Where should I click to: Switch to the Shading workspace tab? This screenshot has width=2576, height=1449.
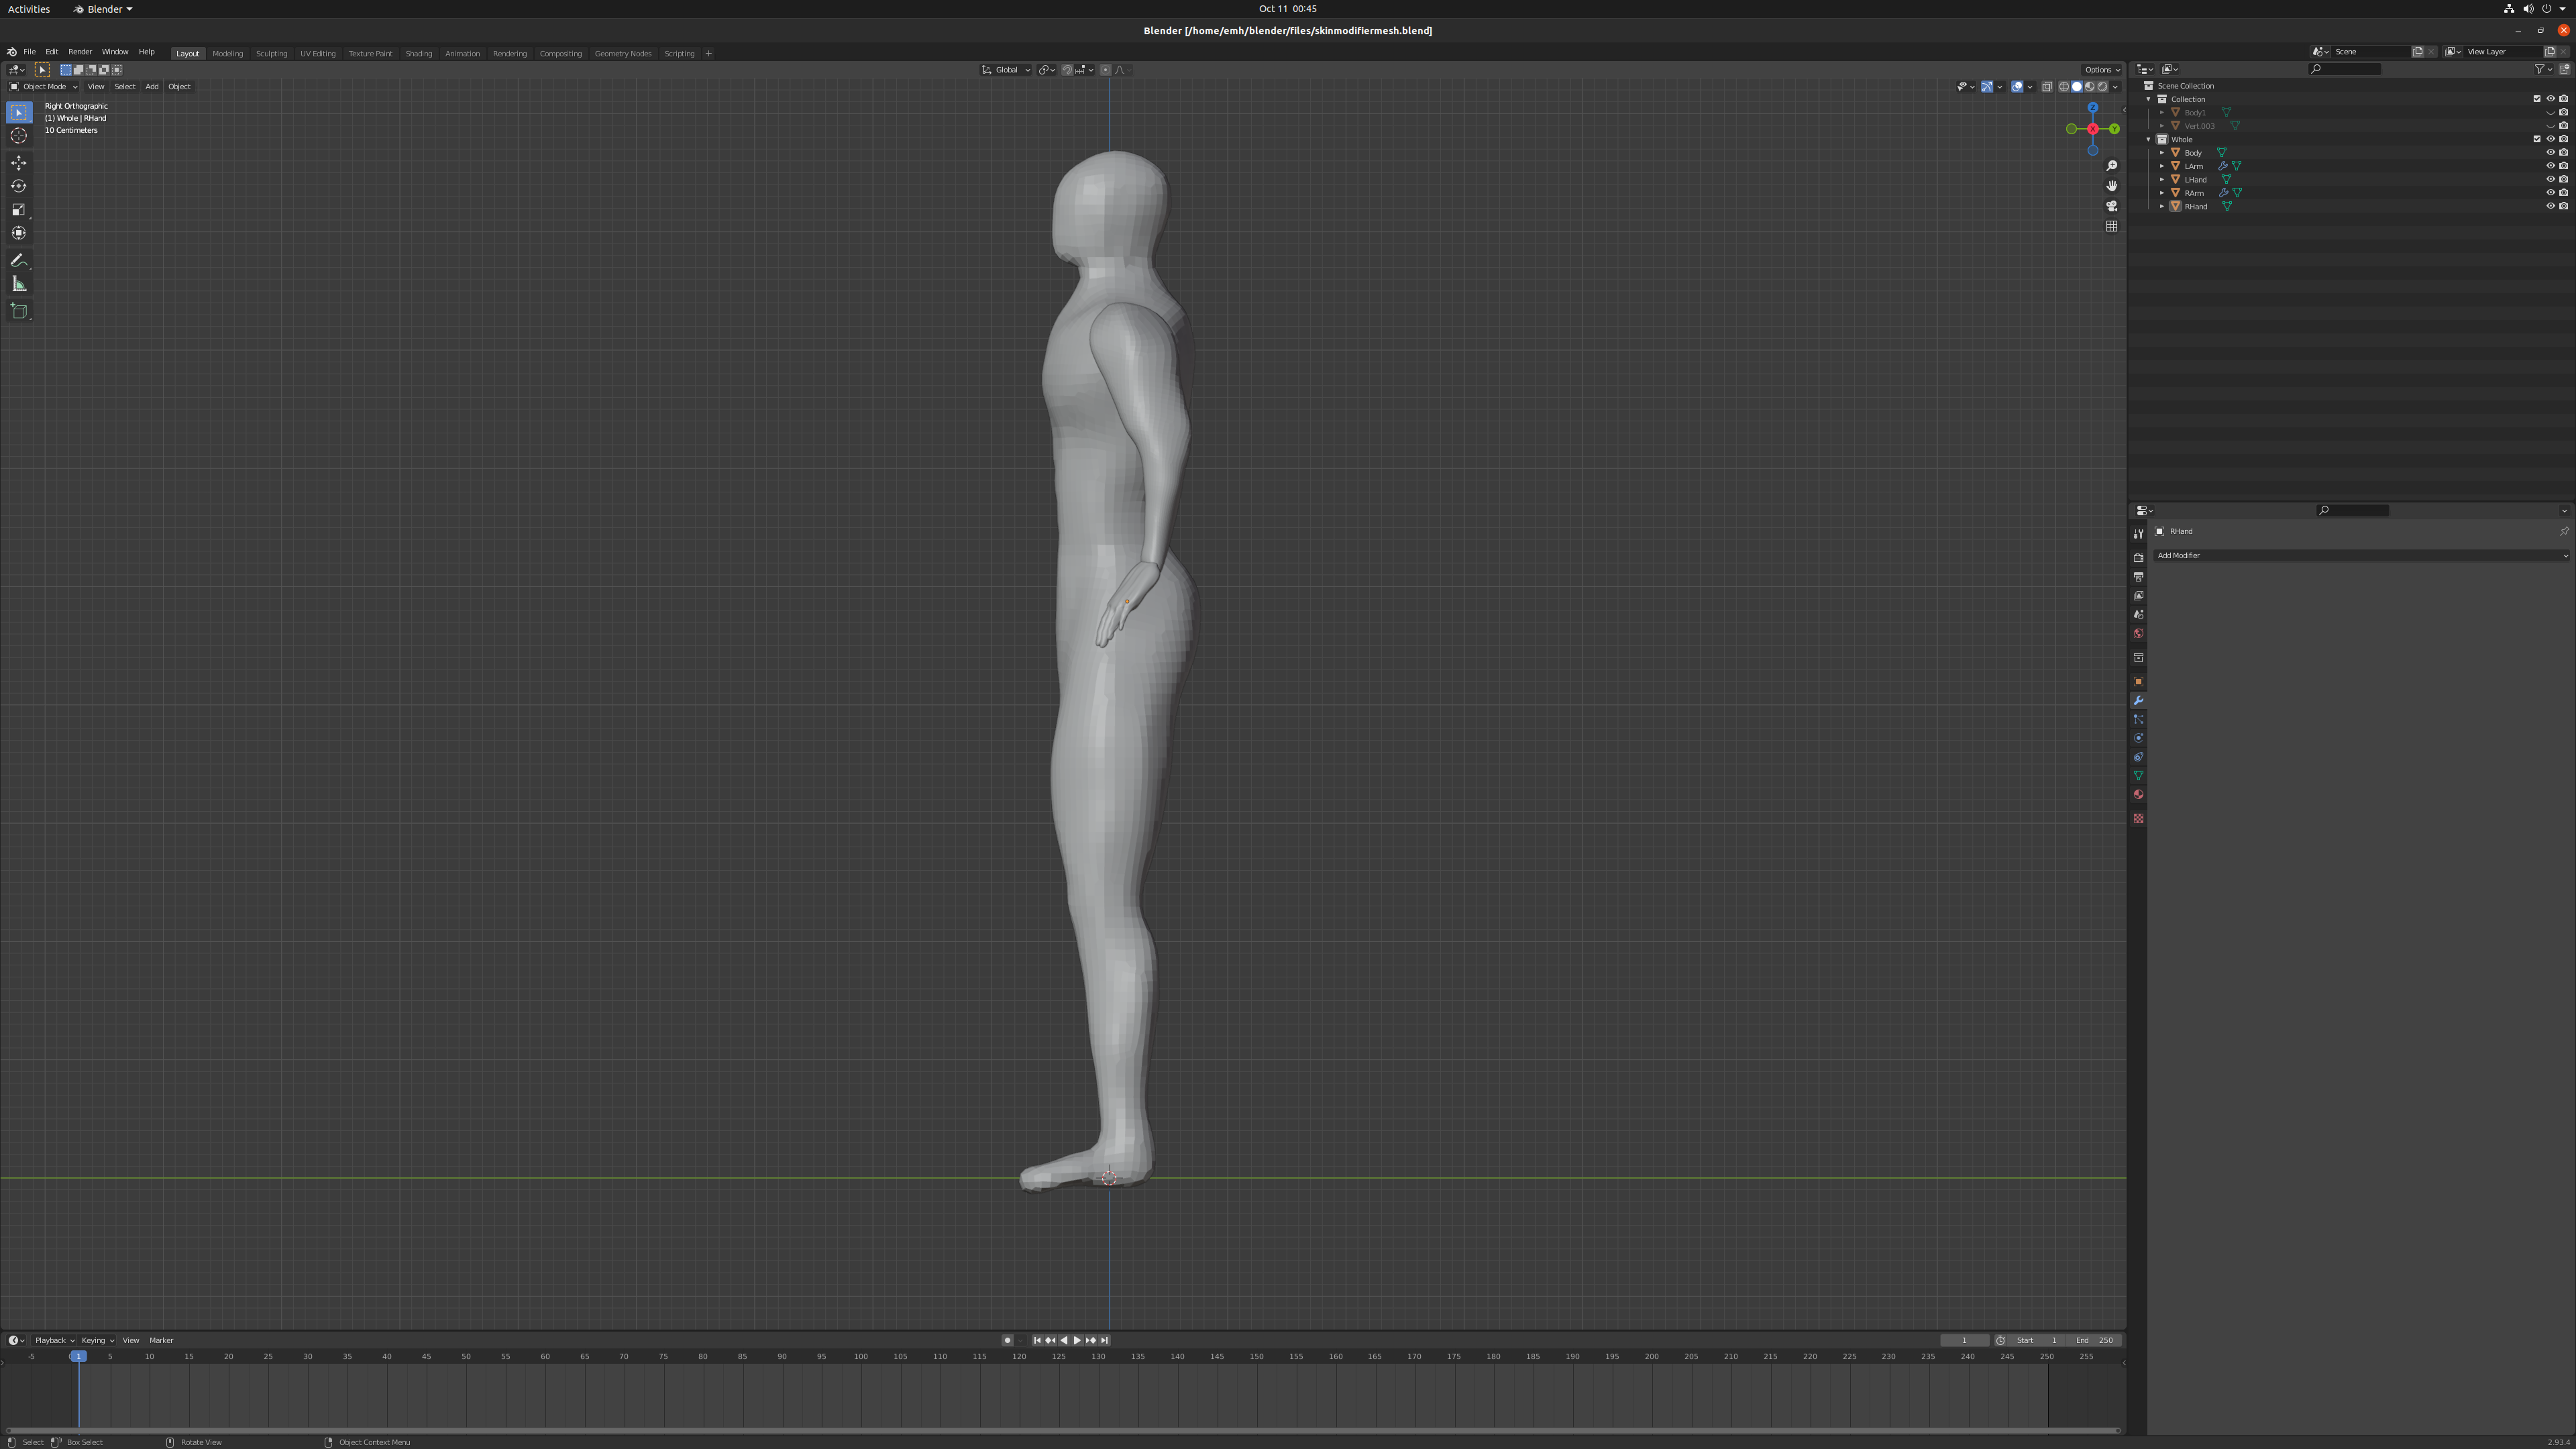tap(418, 54)
